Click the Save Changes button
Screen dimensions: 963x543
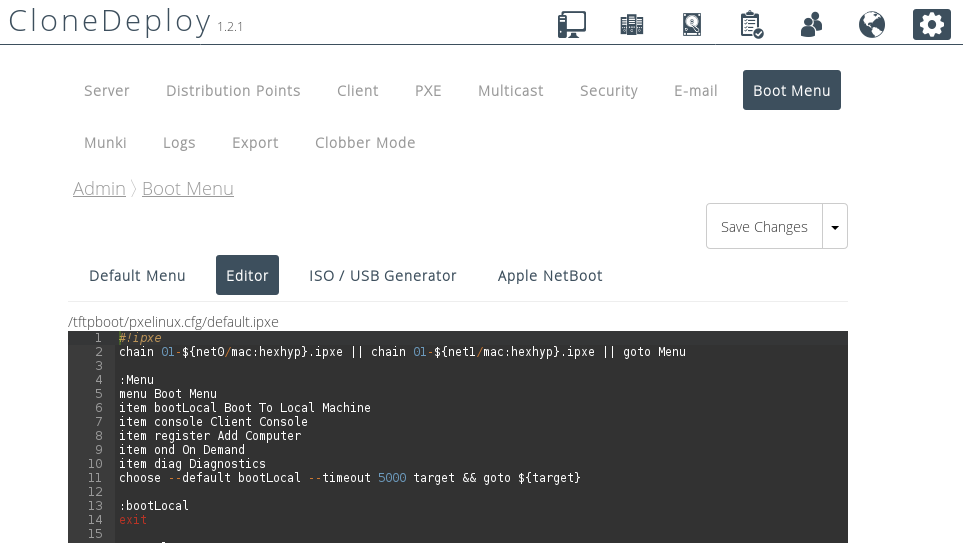coord(764,227)
